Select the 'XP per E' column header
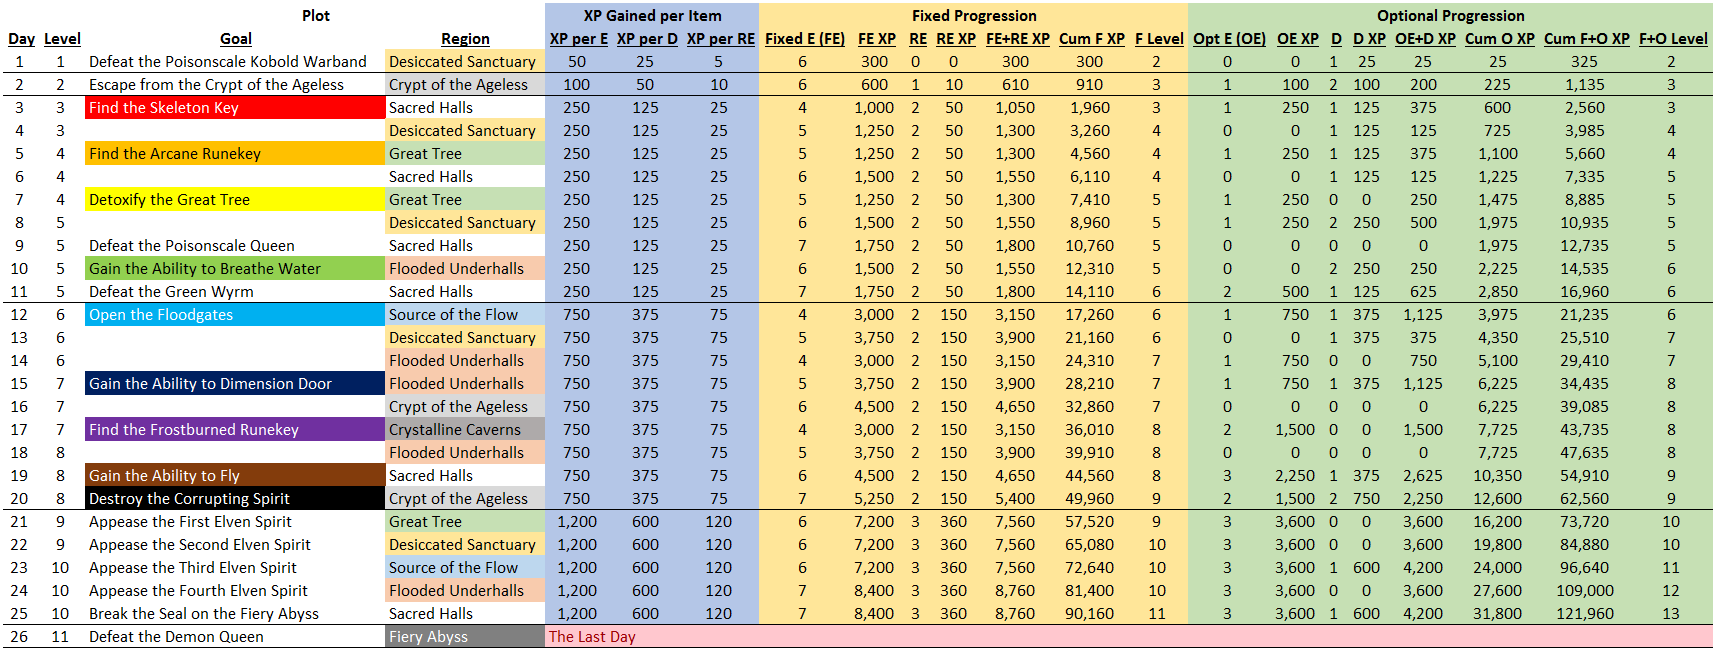Screen dimensions: 1714x650 point(578,39)
